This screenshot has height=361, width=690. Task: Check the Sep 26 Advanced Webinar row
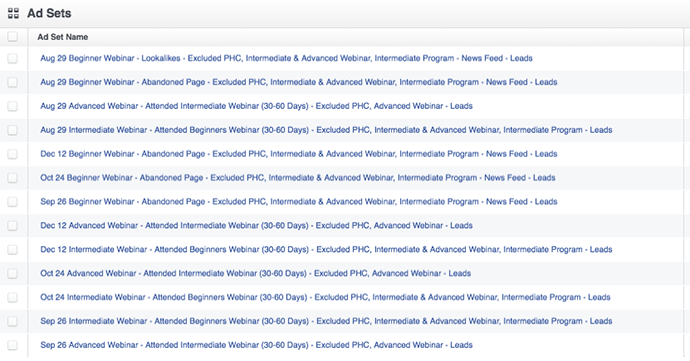(x=13, y=345)
